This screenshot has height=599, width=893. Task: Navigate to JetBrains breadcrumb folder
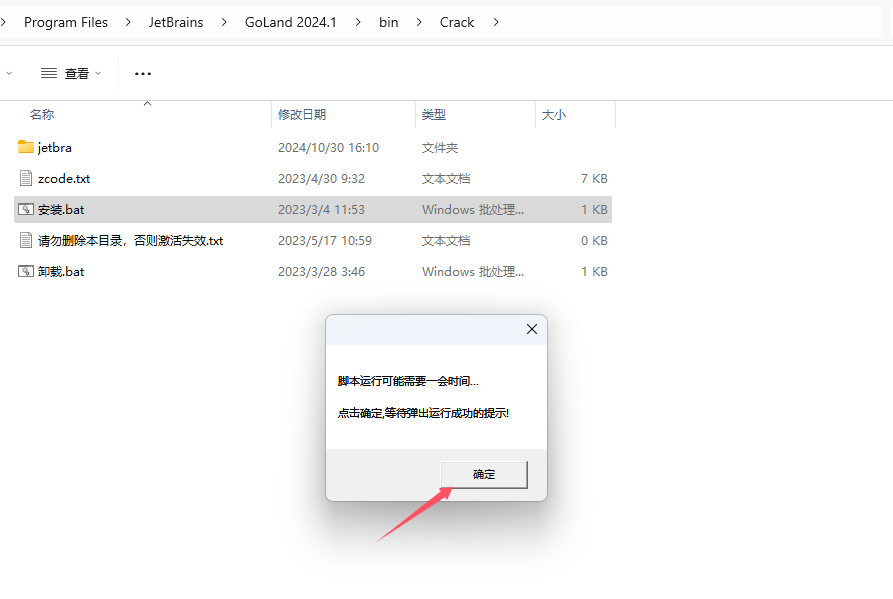pyautogui.click(x=176, y=22)
